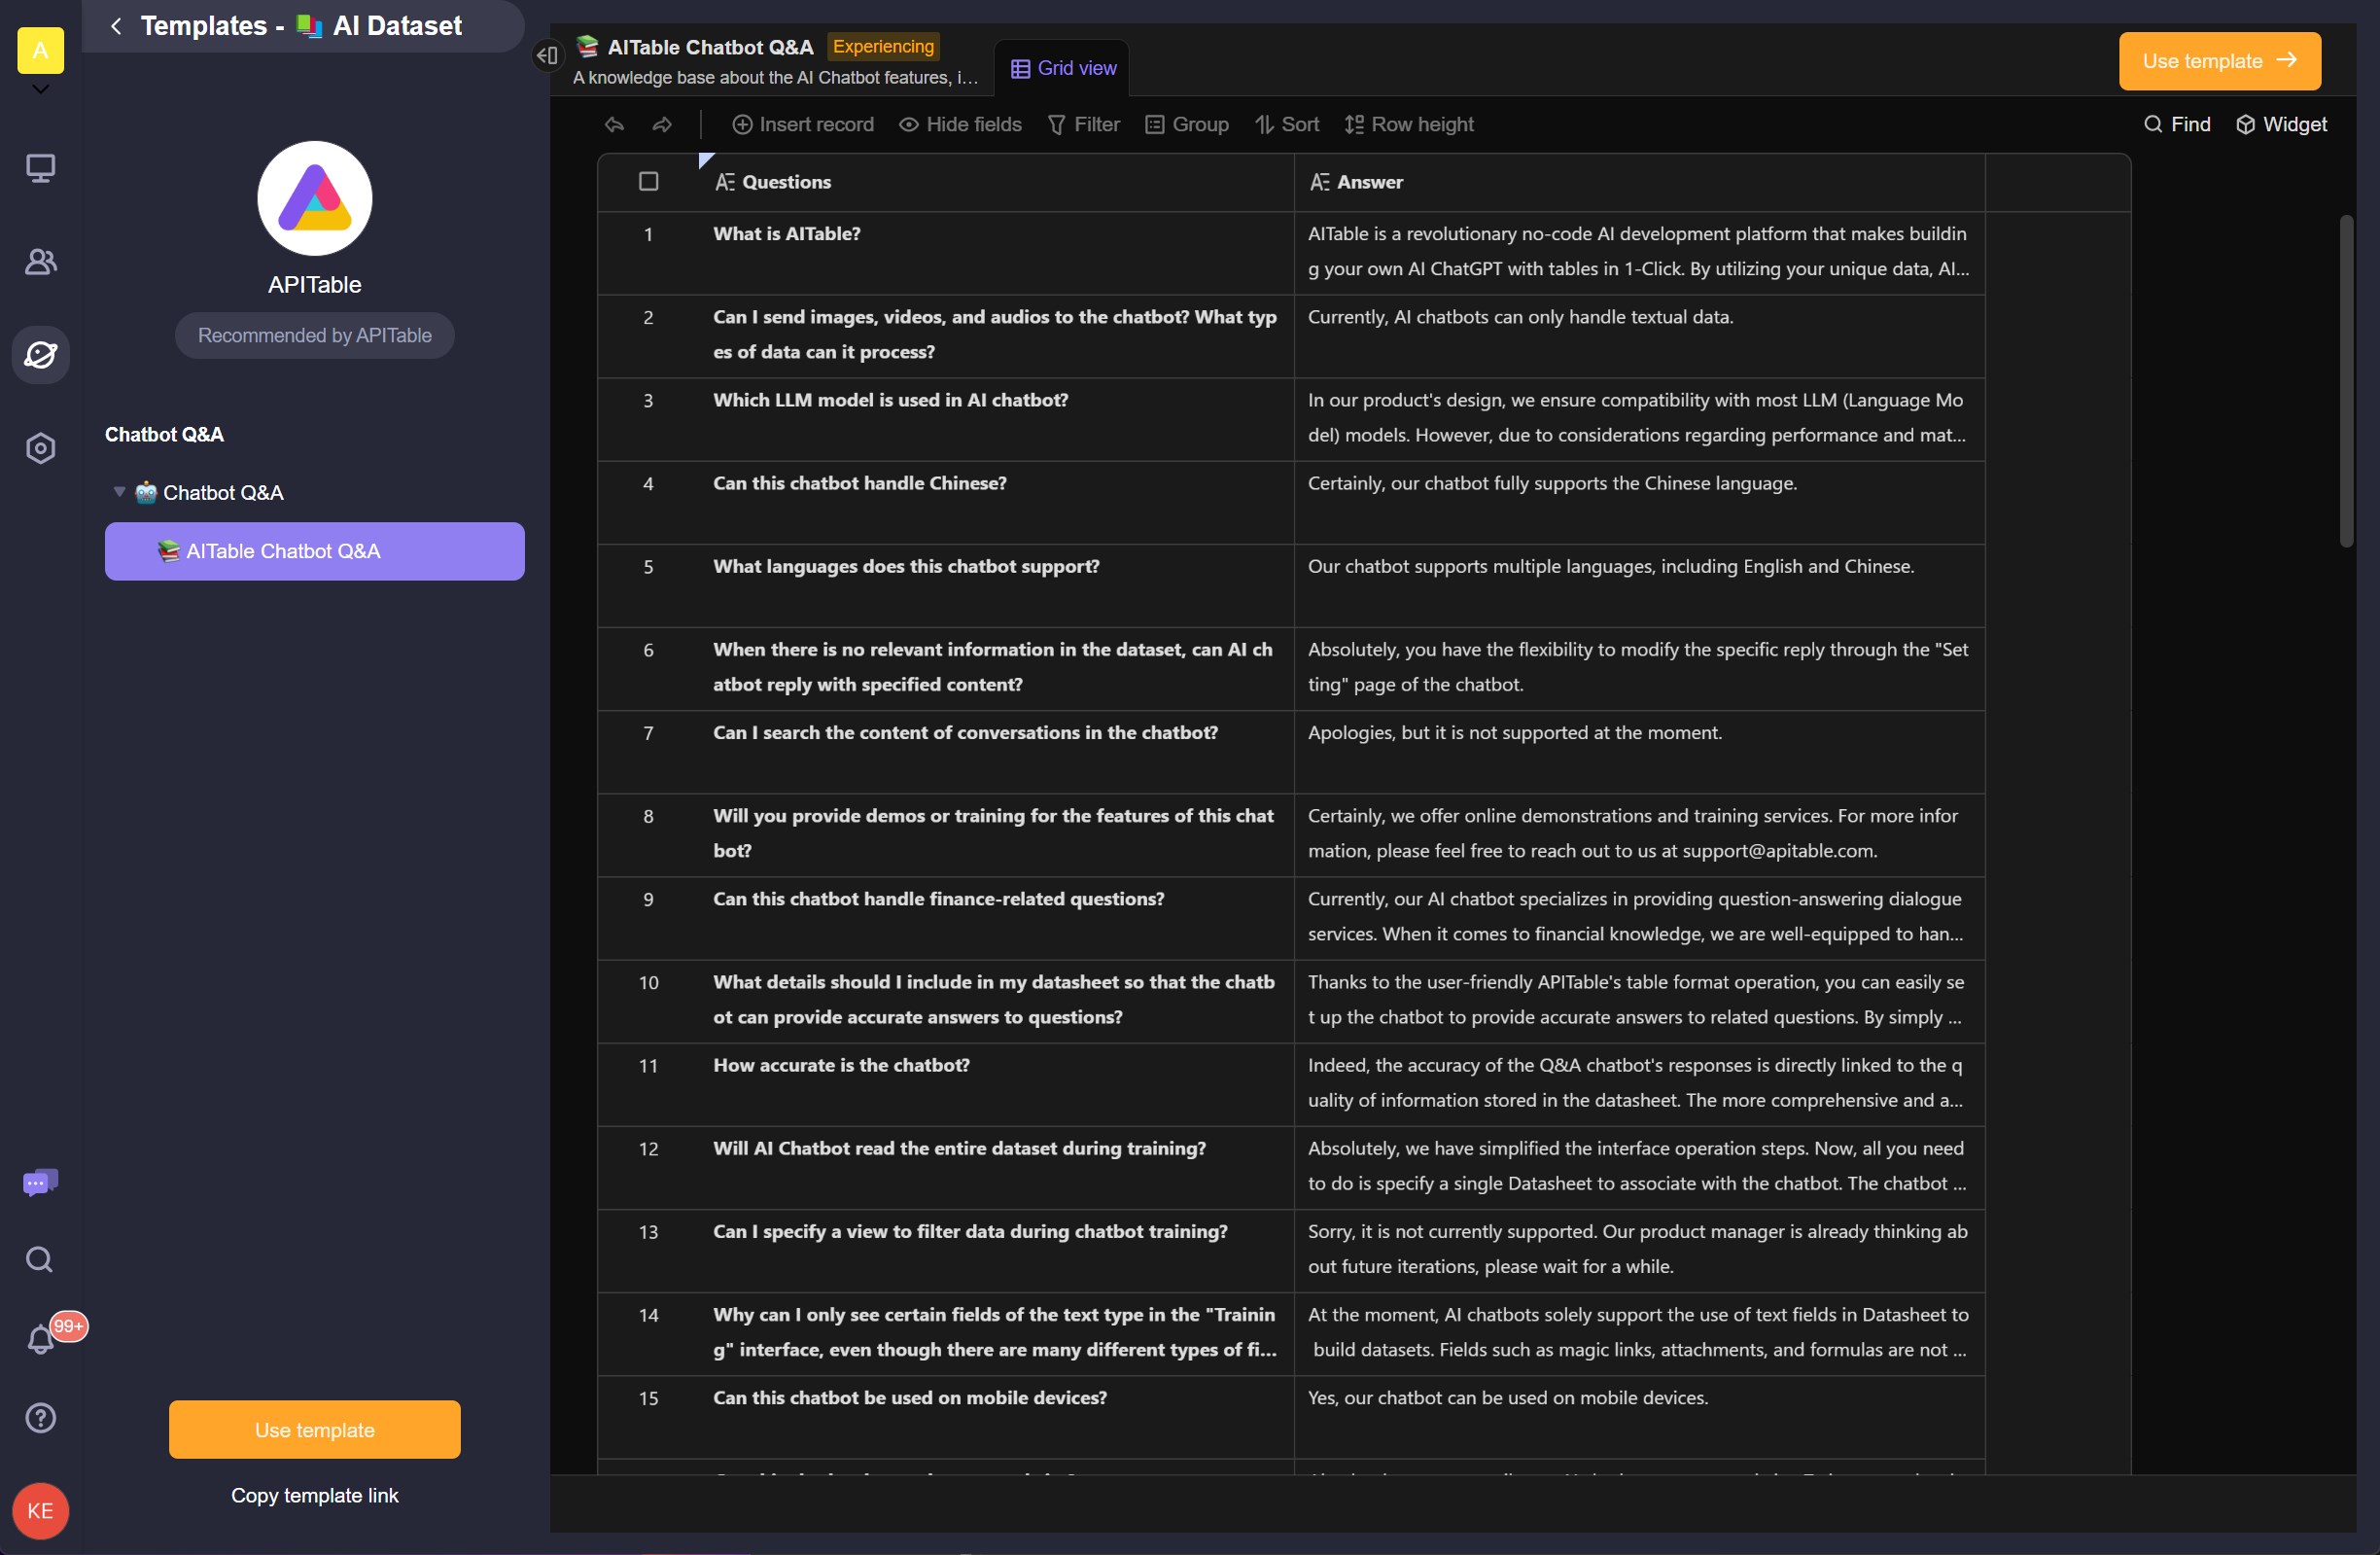2380x1555 pixels.
Task: Click cell "Can this chatbot be used on mobile devices?"
Action: [x=996, y=1417]
